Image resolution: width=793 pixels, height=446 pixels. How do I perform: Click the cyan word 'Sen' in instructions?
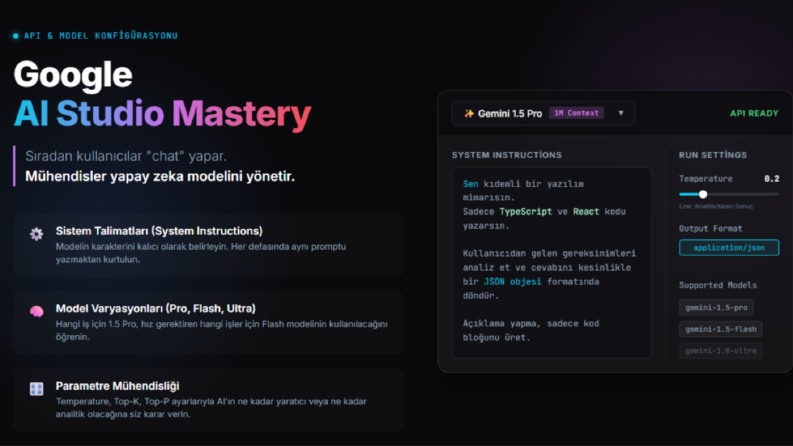[x=470, y=184]
